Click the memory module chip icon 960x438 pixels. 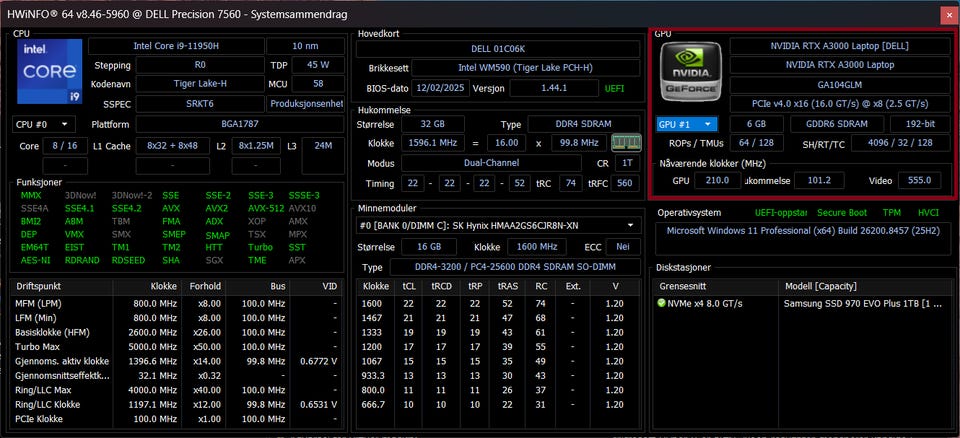(x=626, y=143)
